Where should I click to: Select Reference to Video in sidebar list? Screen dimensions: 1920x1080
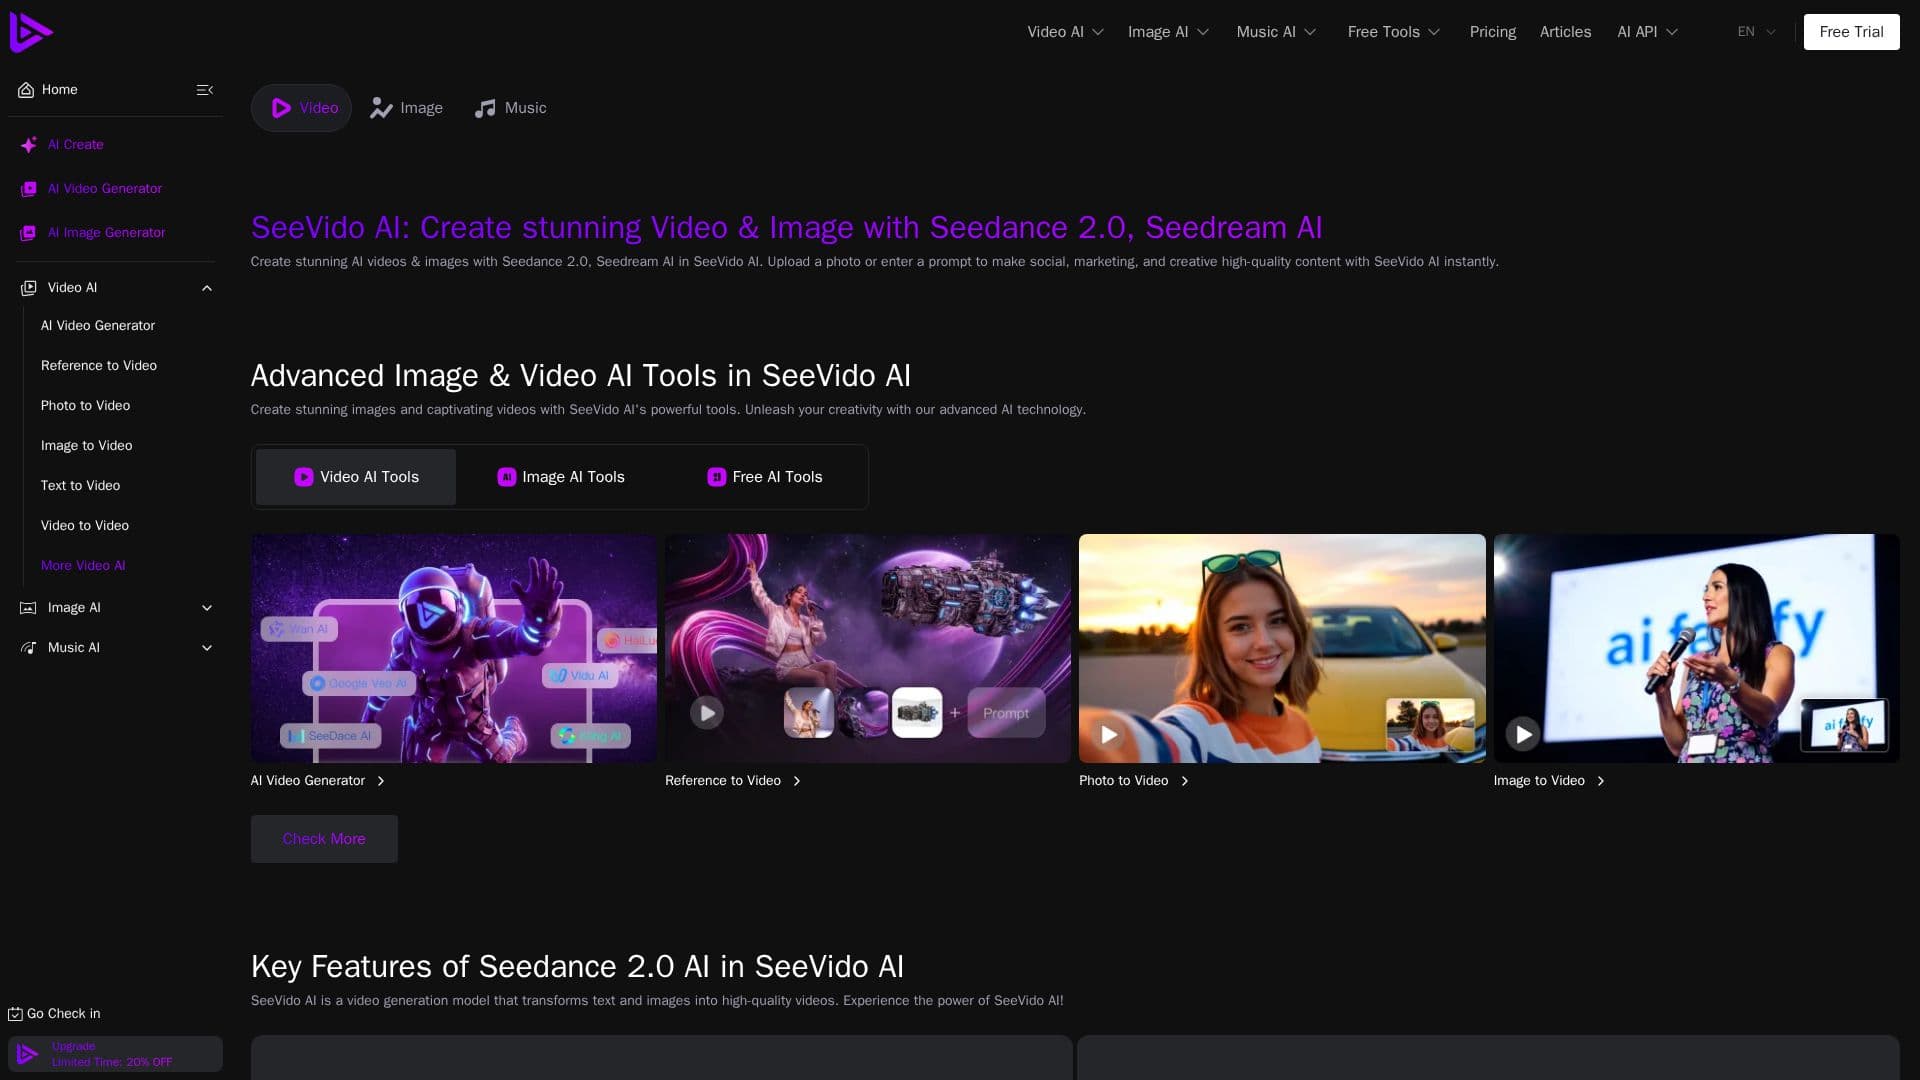point(99,366)
